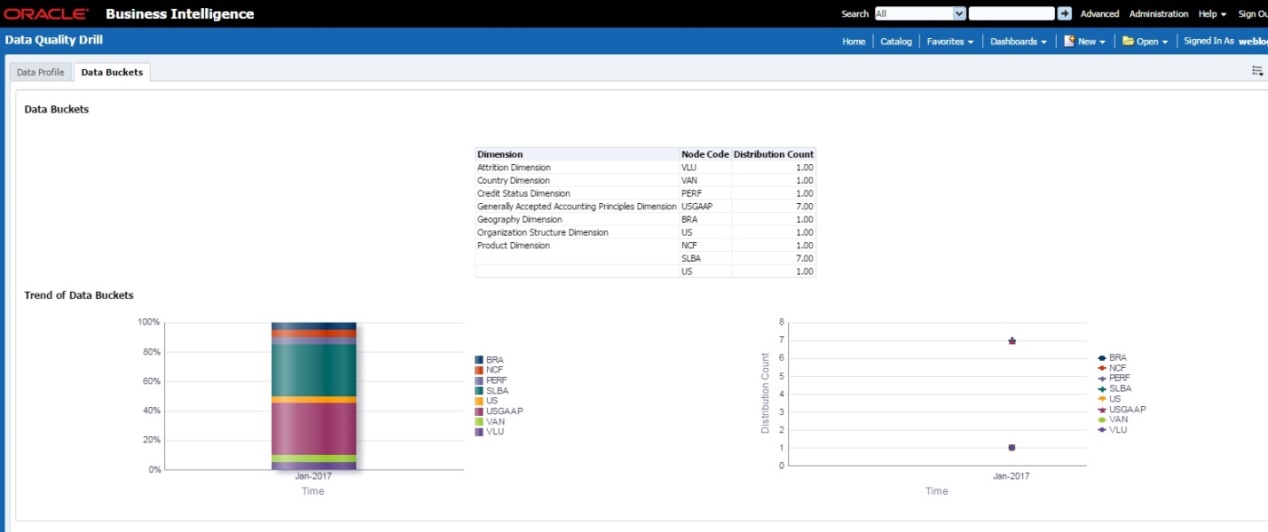The width and height of the screenshot is (1268, 532).
Task: Expand the Help menu
Action: (x=1212, y=14)
